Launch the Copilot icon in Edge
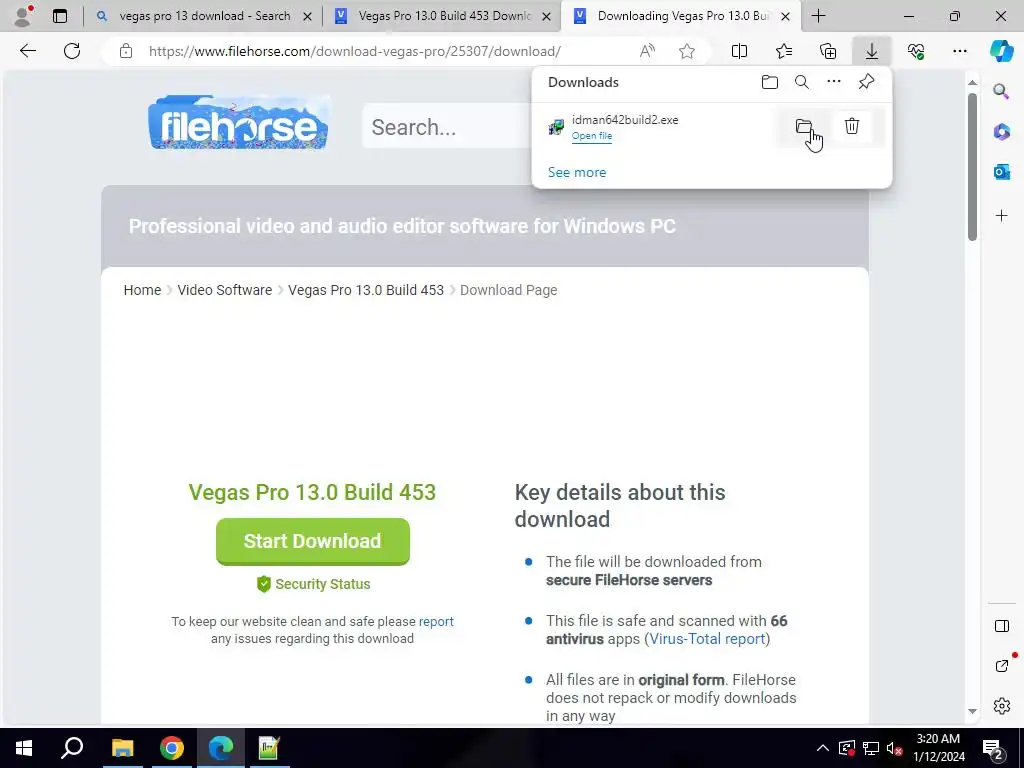The image size is (1024, 768). 1001,51
